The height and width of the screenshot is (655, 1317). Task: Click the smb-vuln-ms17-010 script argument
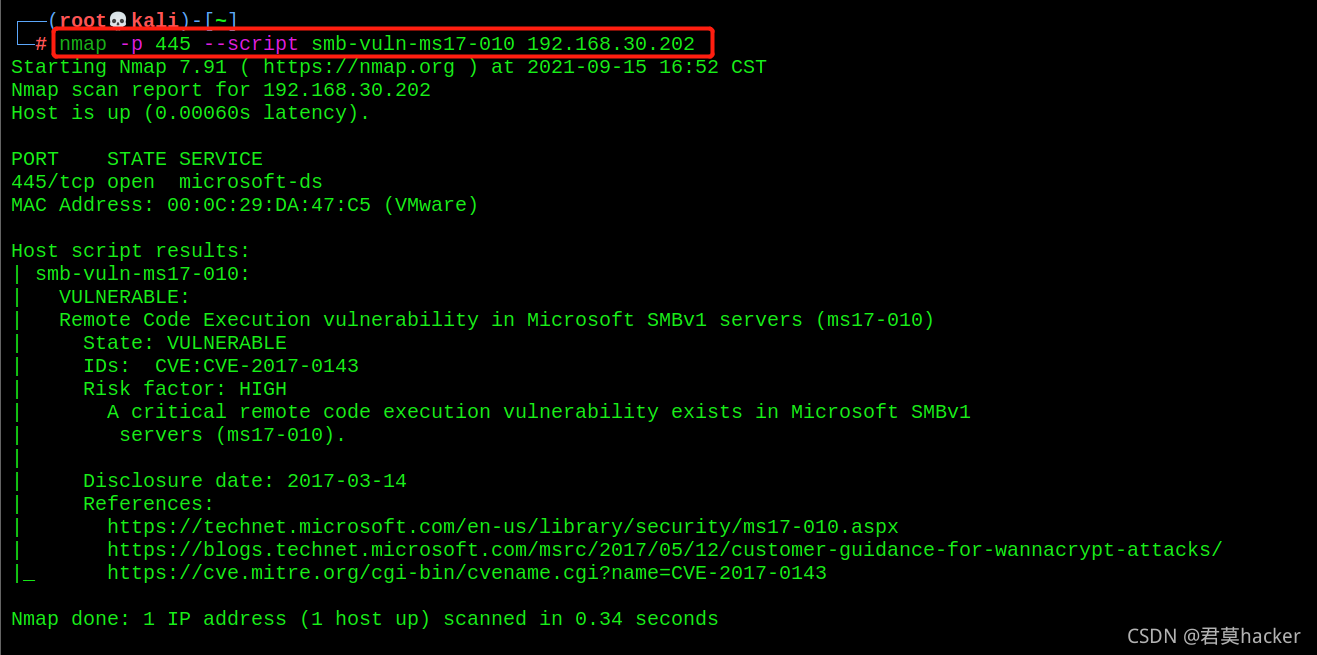click(413, 44)
